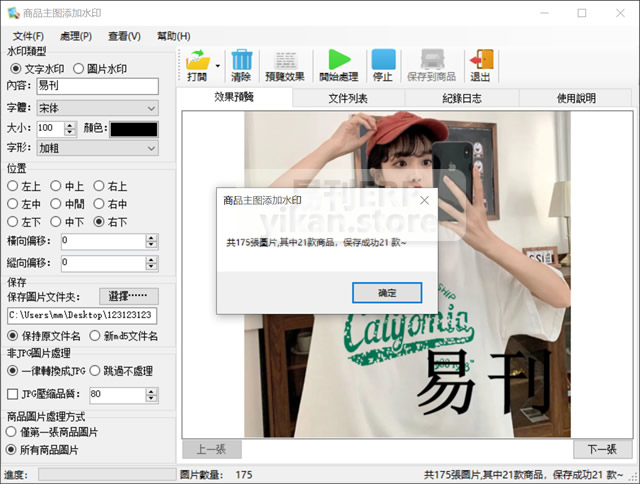
Task: Click 确定 button in dialog
Action: pyautogui.click(x=387, y=293)
